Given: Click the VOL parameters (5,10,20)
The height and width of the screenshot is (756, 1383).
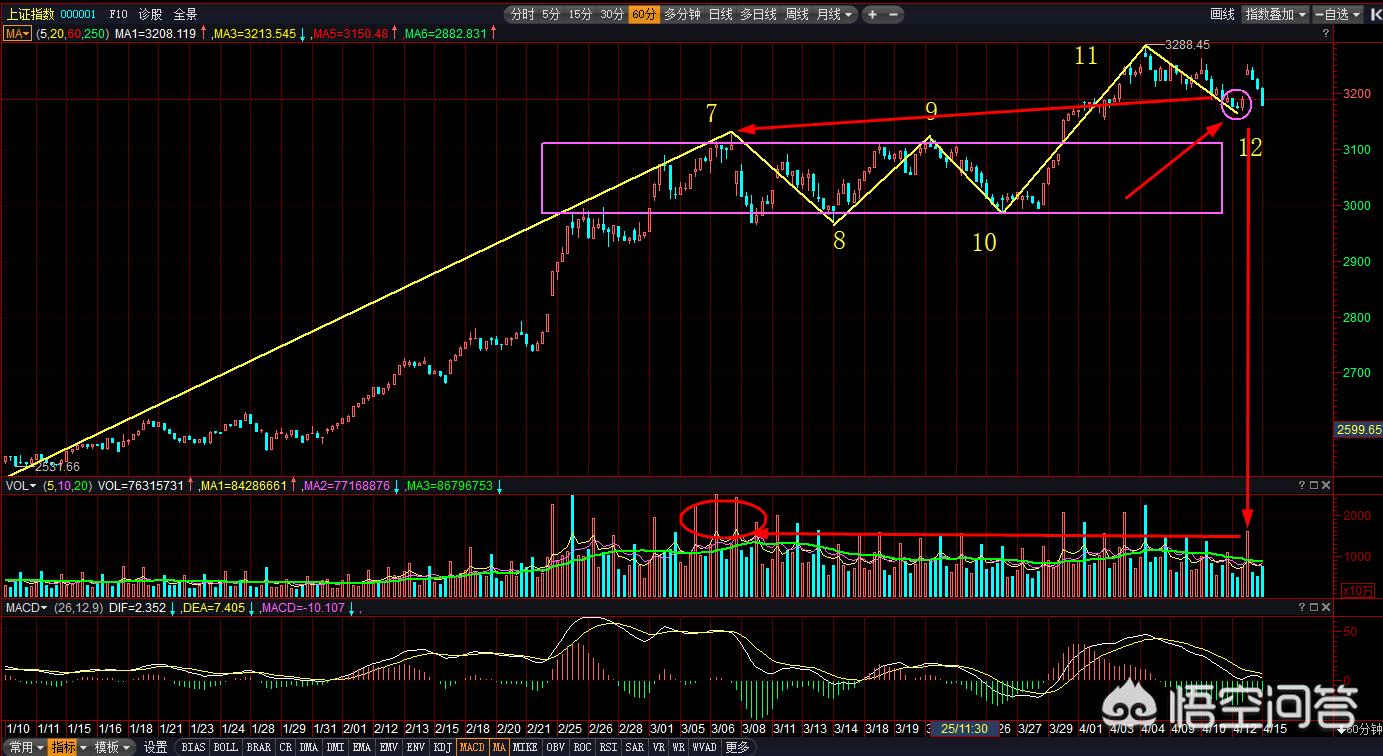Looking at the screenshot, I should (x=66, y=485).
